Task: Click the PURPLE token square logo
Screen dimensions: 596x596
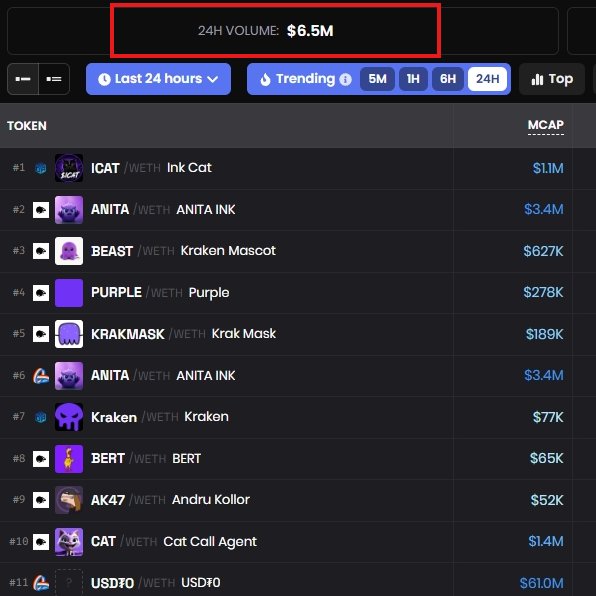Action: (x=69, y=293)
